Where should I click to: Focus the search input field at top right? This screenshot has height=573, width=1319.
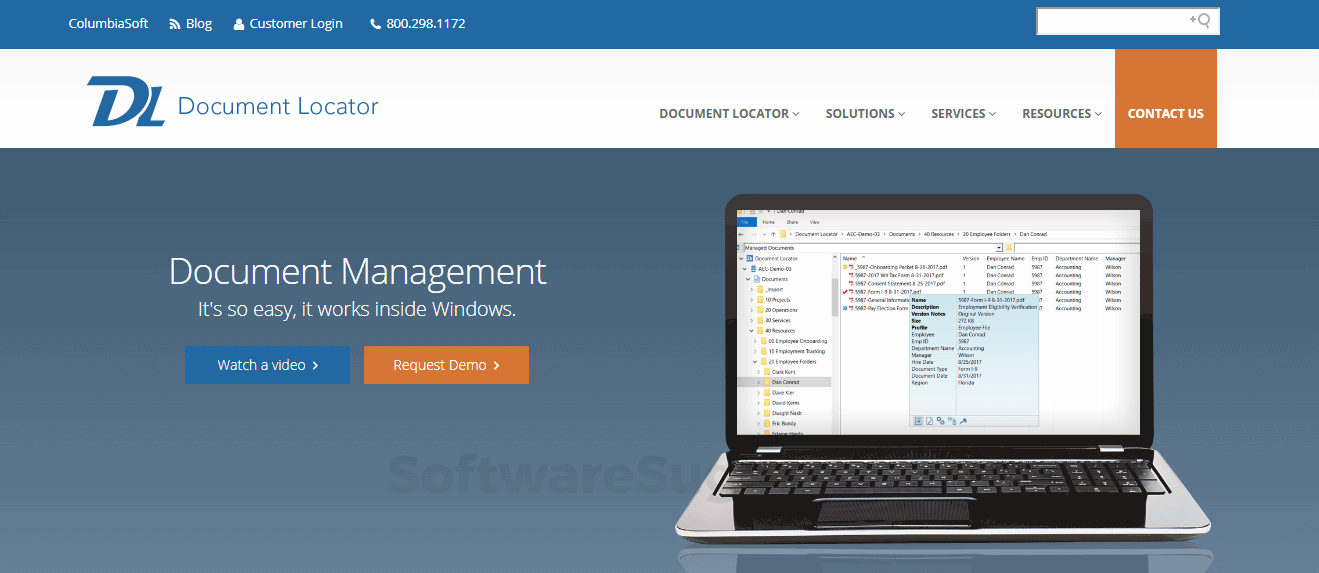(x=1110, y=21)
